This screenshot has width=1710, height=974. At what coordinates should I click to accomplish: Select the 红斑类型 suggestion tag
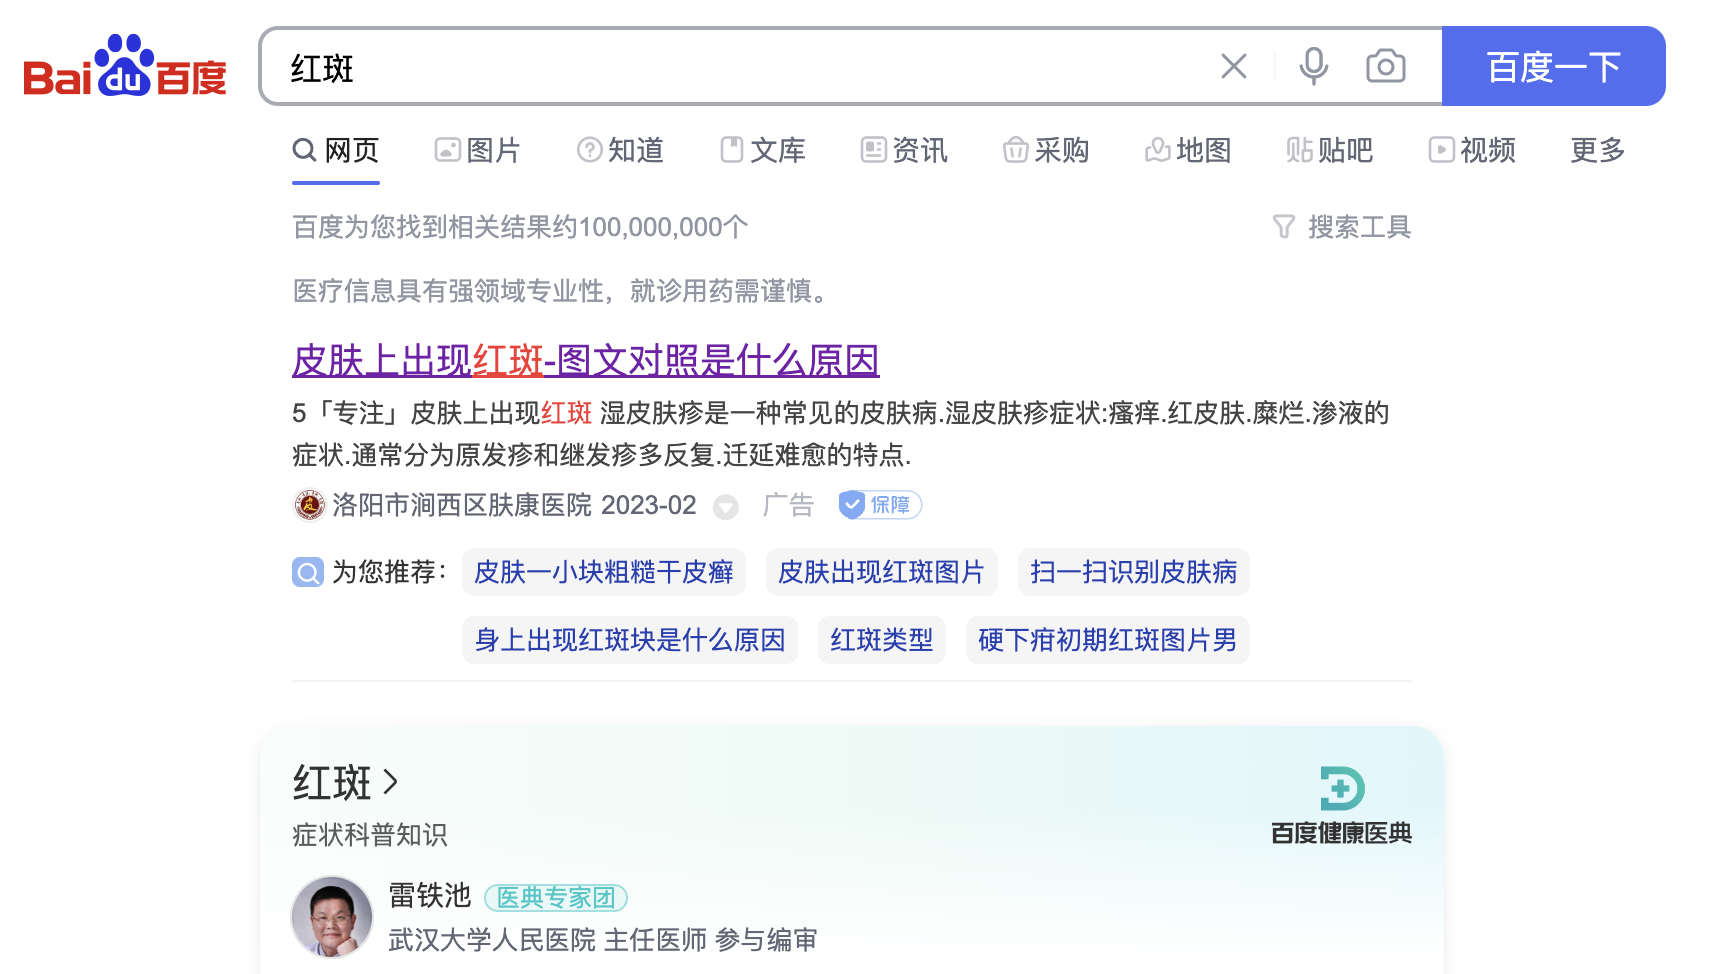(881, 640)
